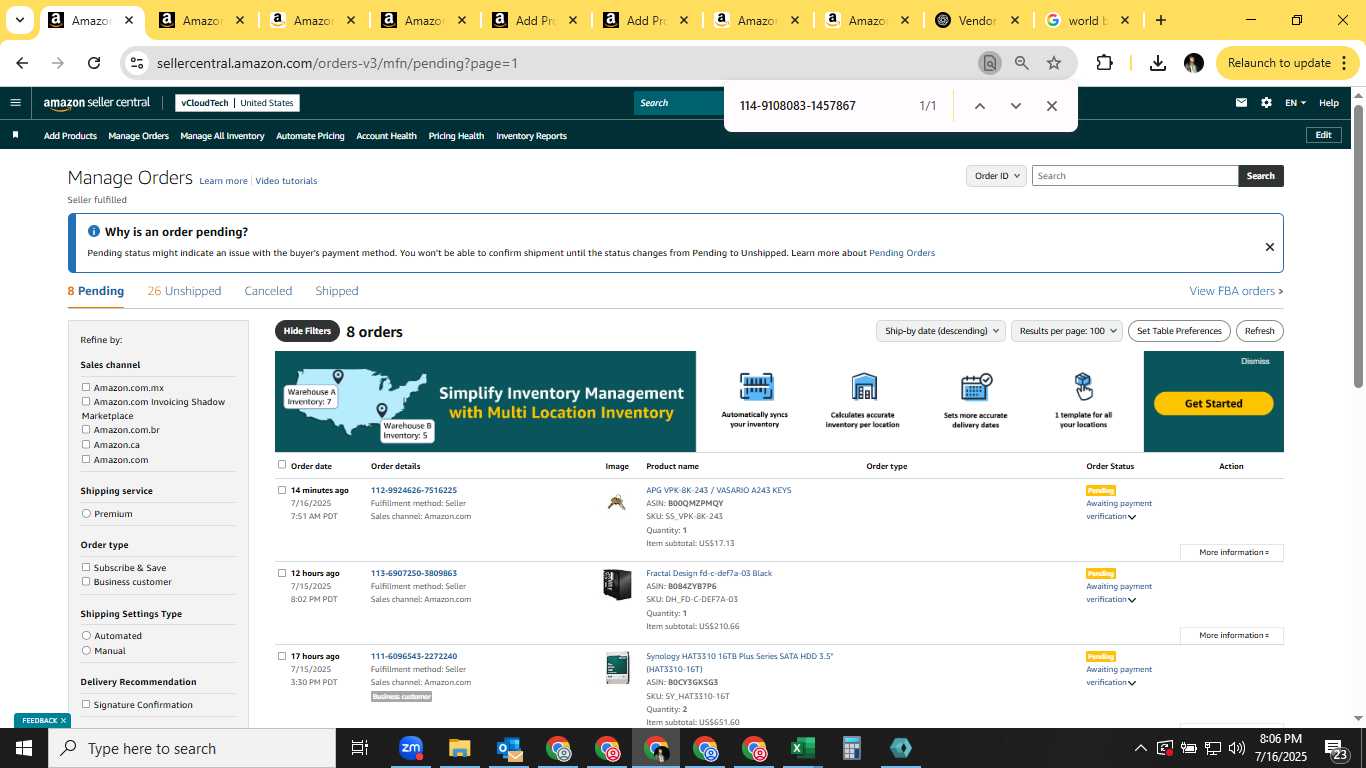The height and width of the screenshot is (768, 1366).
Task: Open File Explorer from the taskbar
Action: (x=459, y=748)
